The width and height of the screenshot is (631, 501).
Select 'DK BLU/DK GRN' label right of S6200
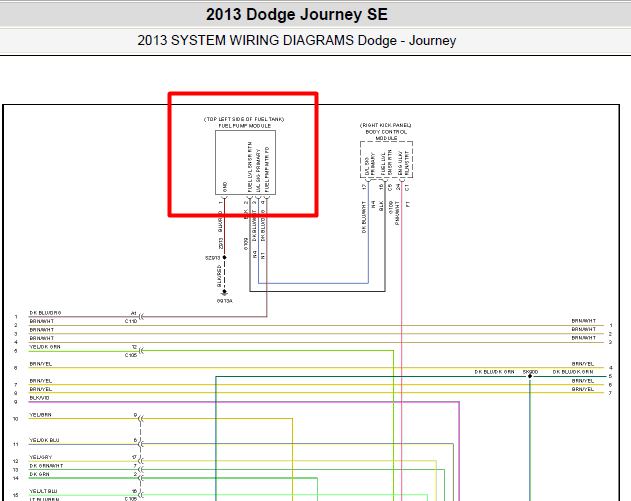[573, 372]
